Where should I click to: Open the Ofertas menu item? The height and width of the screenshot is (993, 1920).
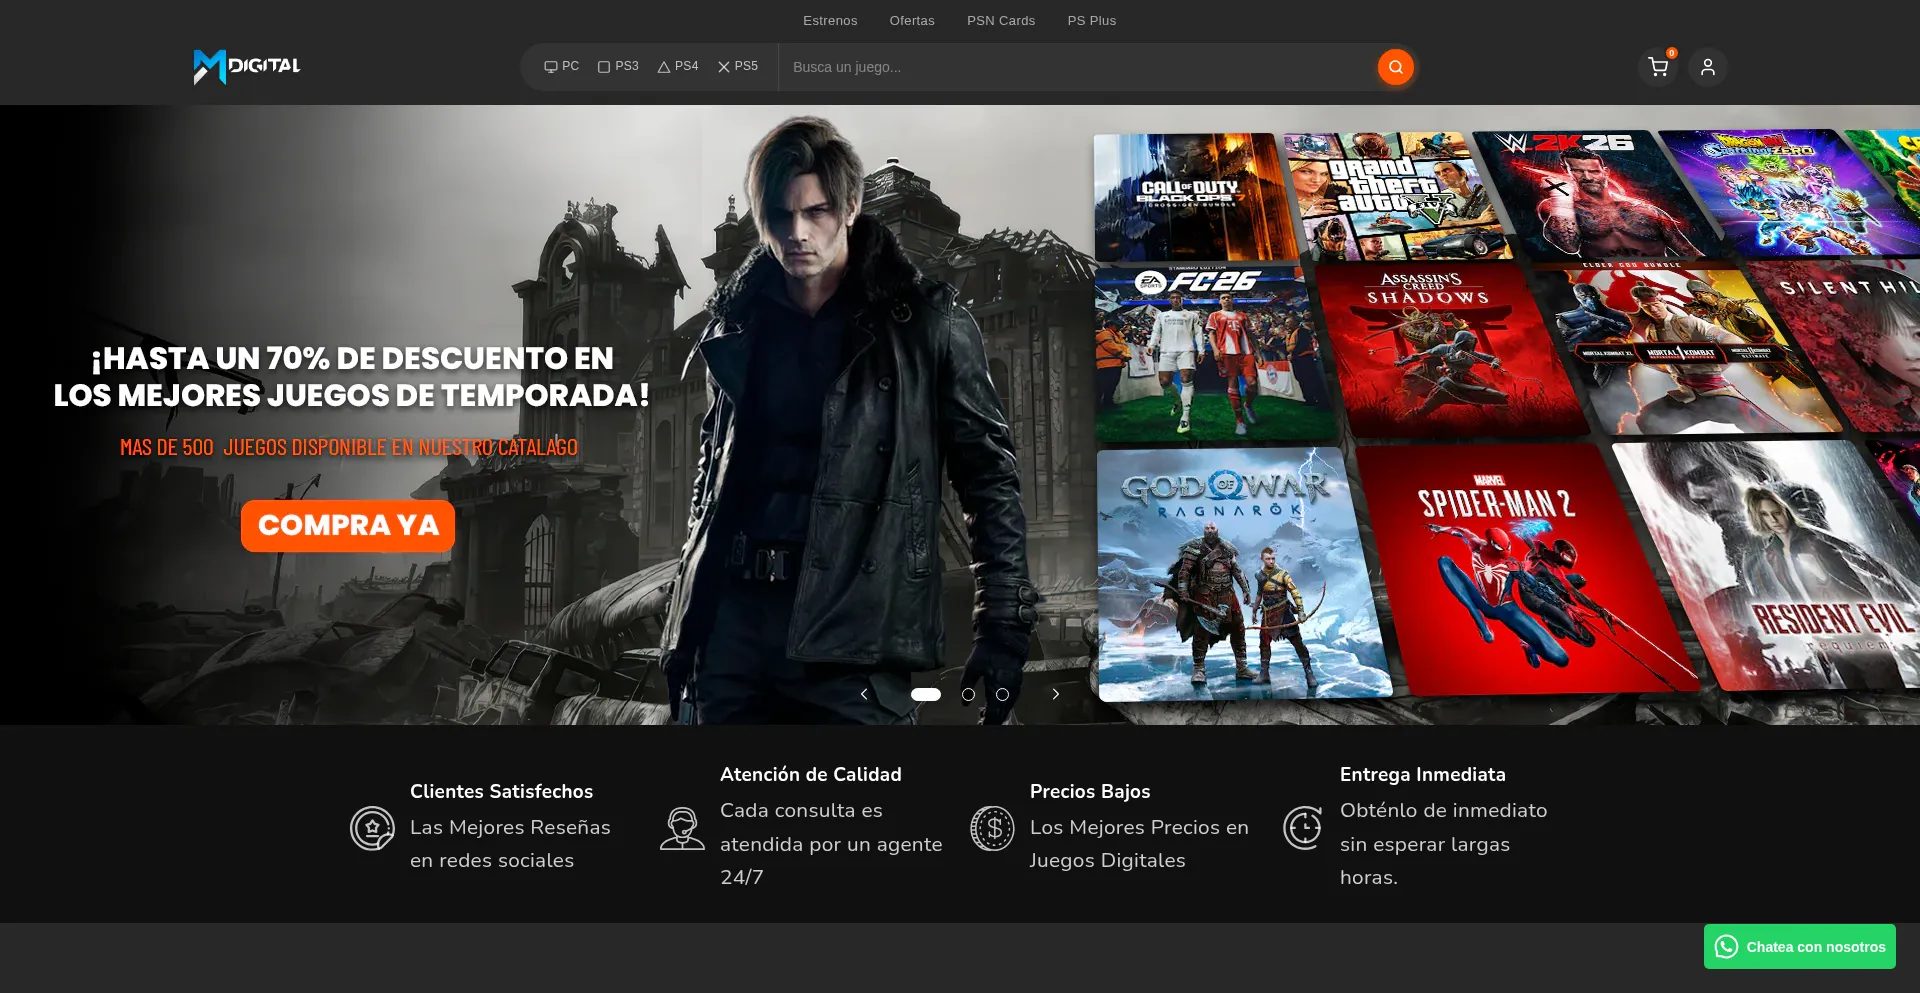pos(912,20)
